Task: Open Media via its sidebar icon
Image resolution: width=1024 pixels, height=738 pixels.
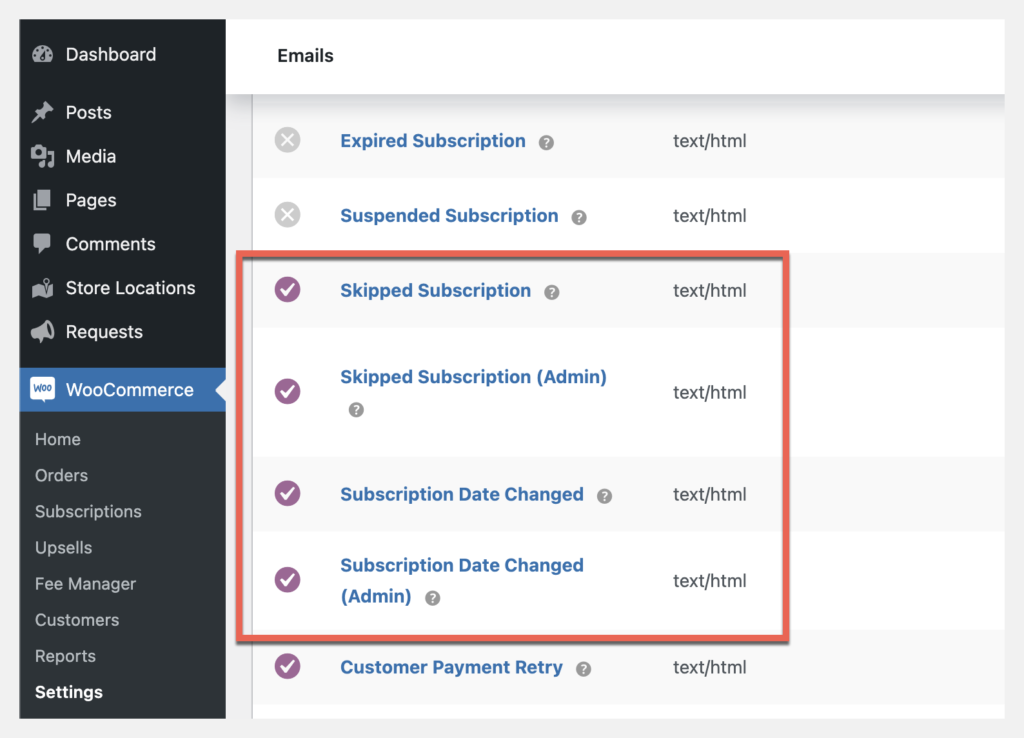Action: [42, 156]
